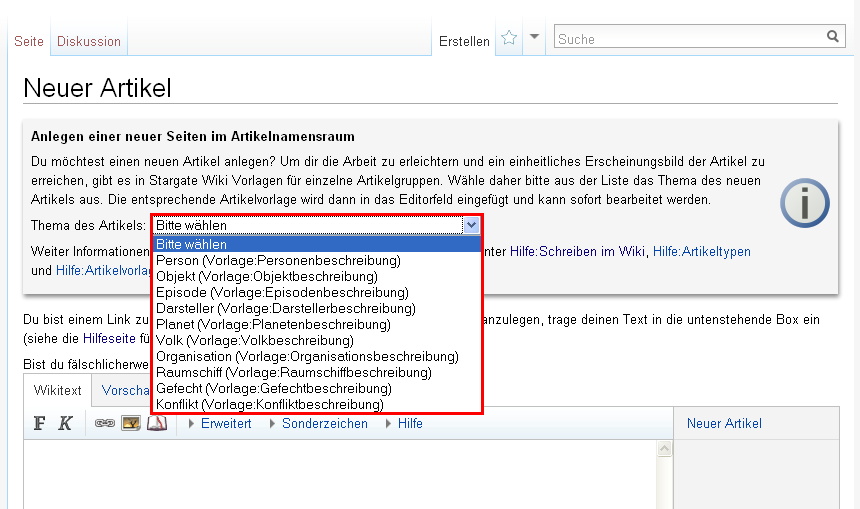Pick Raumschiff (Vorlage:Raumschiffbeschreibung) option
This screenshot has height=509, width=860.
[x=294, y=372]
